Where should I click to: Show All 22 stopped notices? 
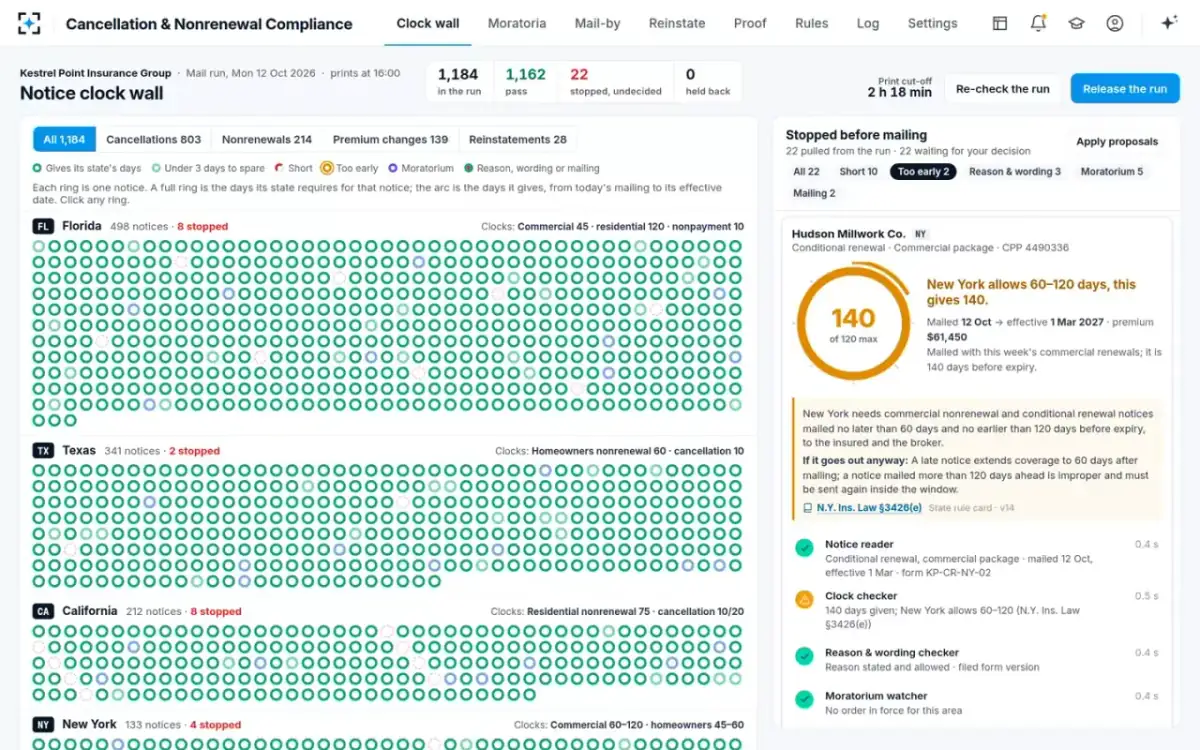pyautogui.click(x=807, y=172)
